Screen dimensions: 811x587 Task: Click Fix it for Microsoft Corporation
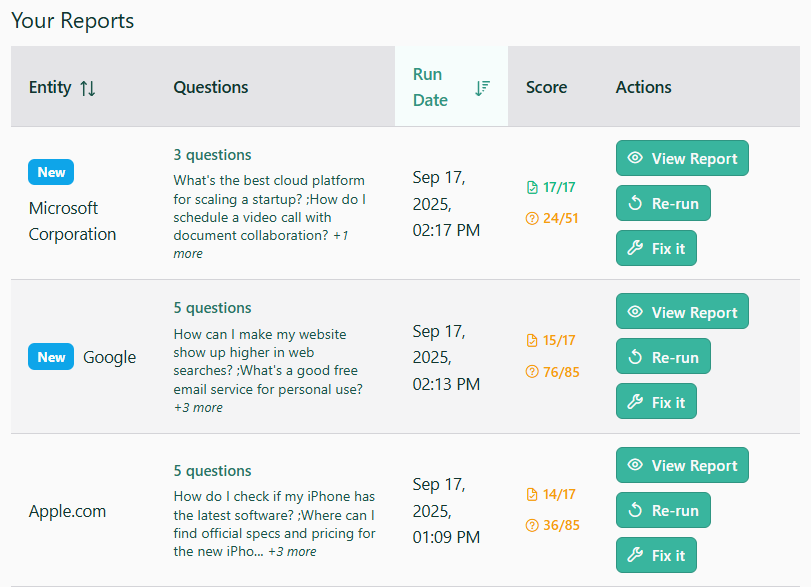tap(656, 248)
